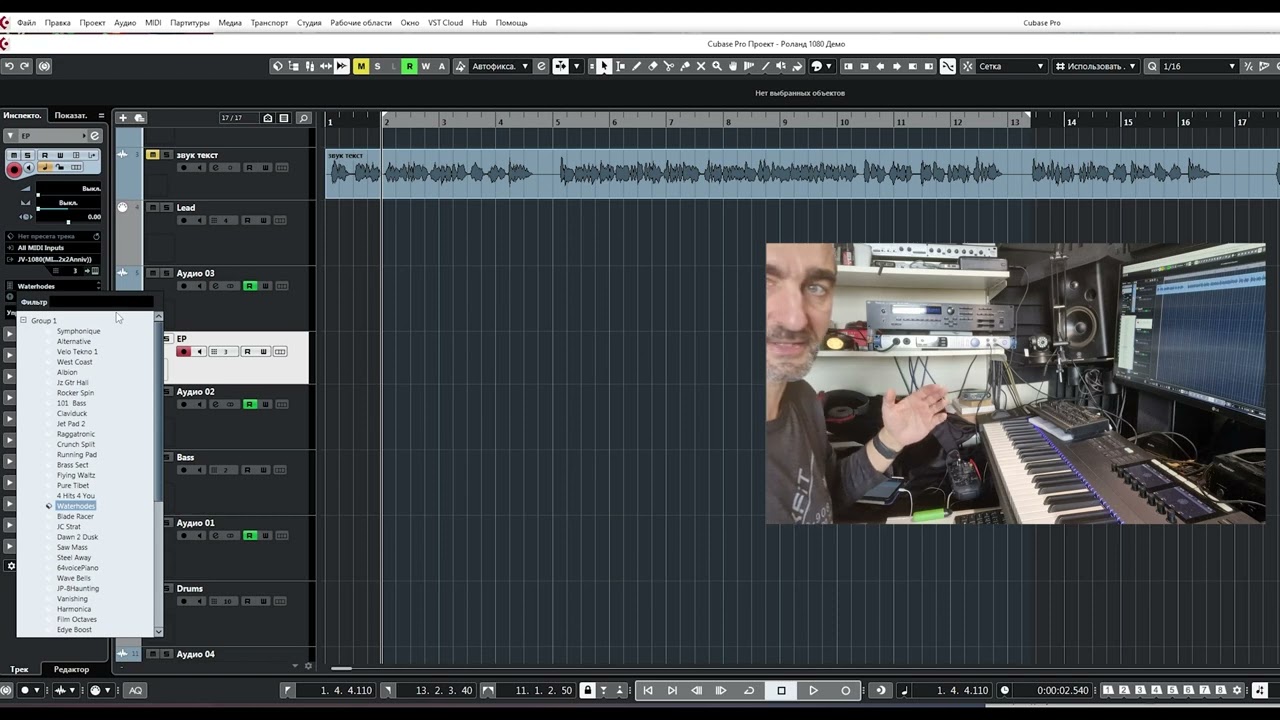Open the Транспорт menu

(269, 22)
